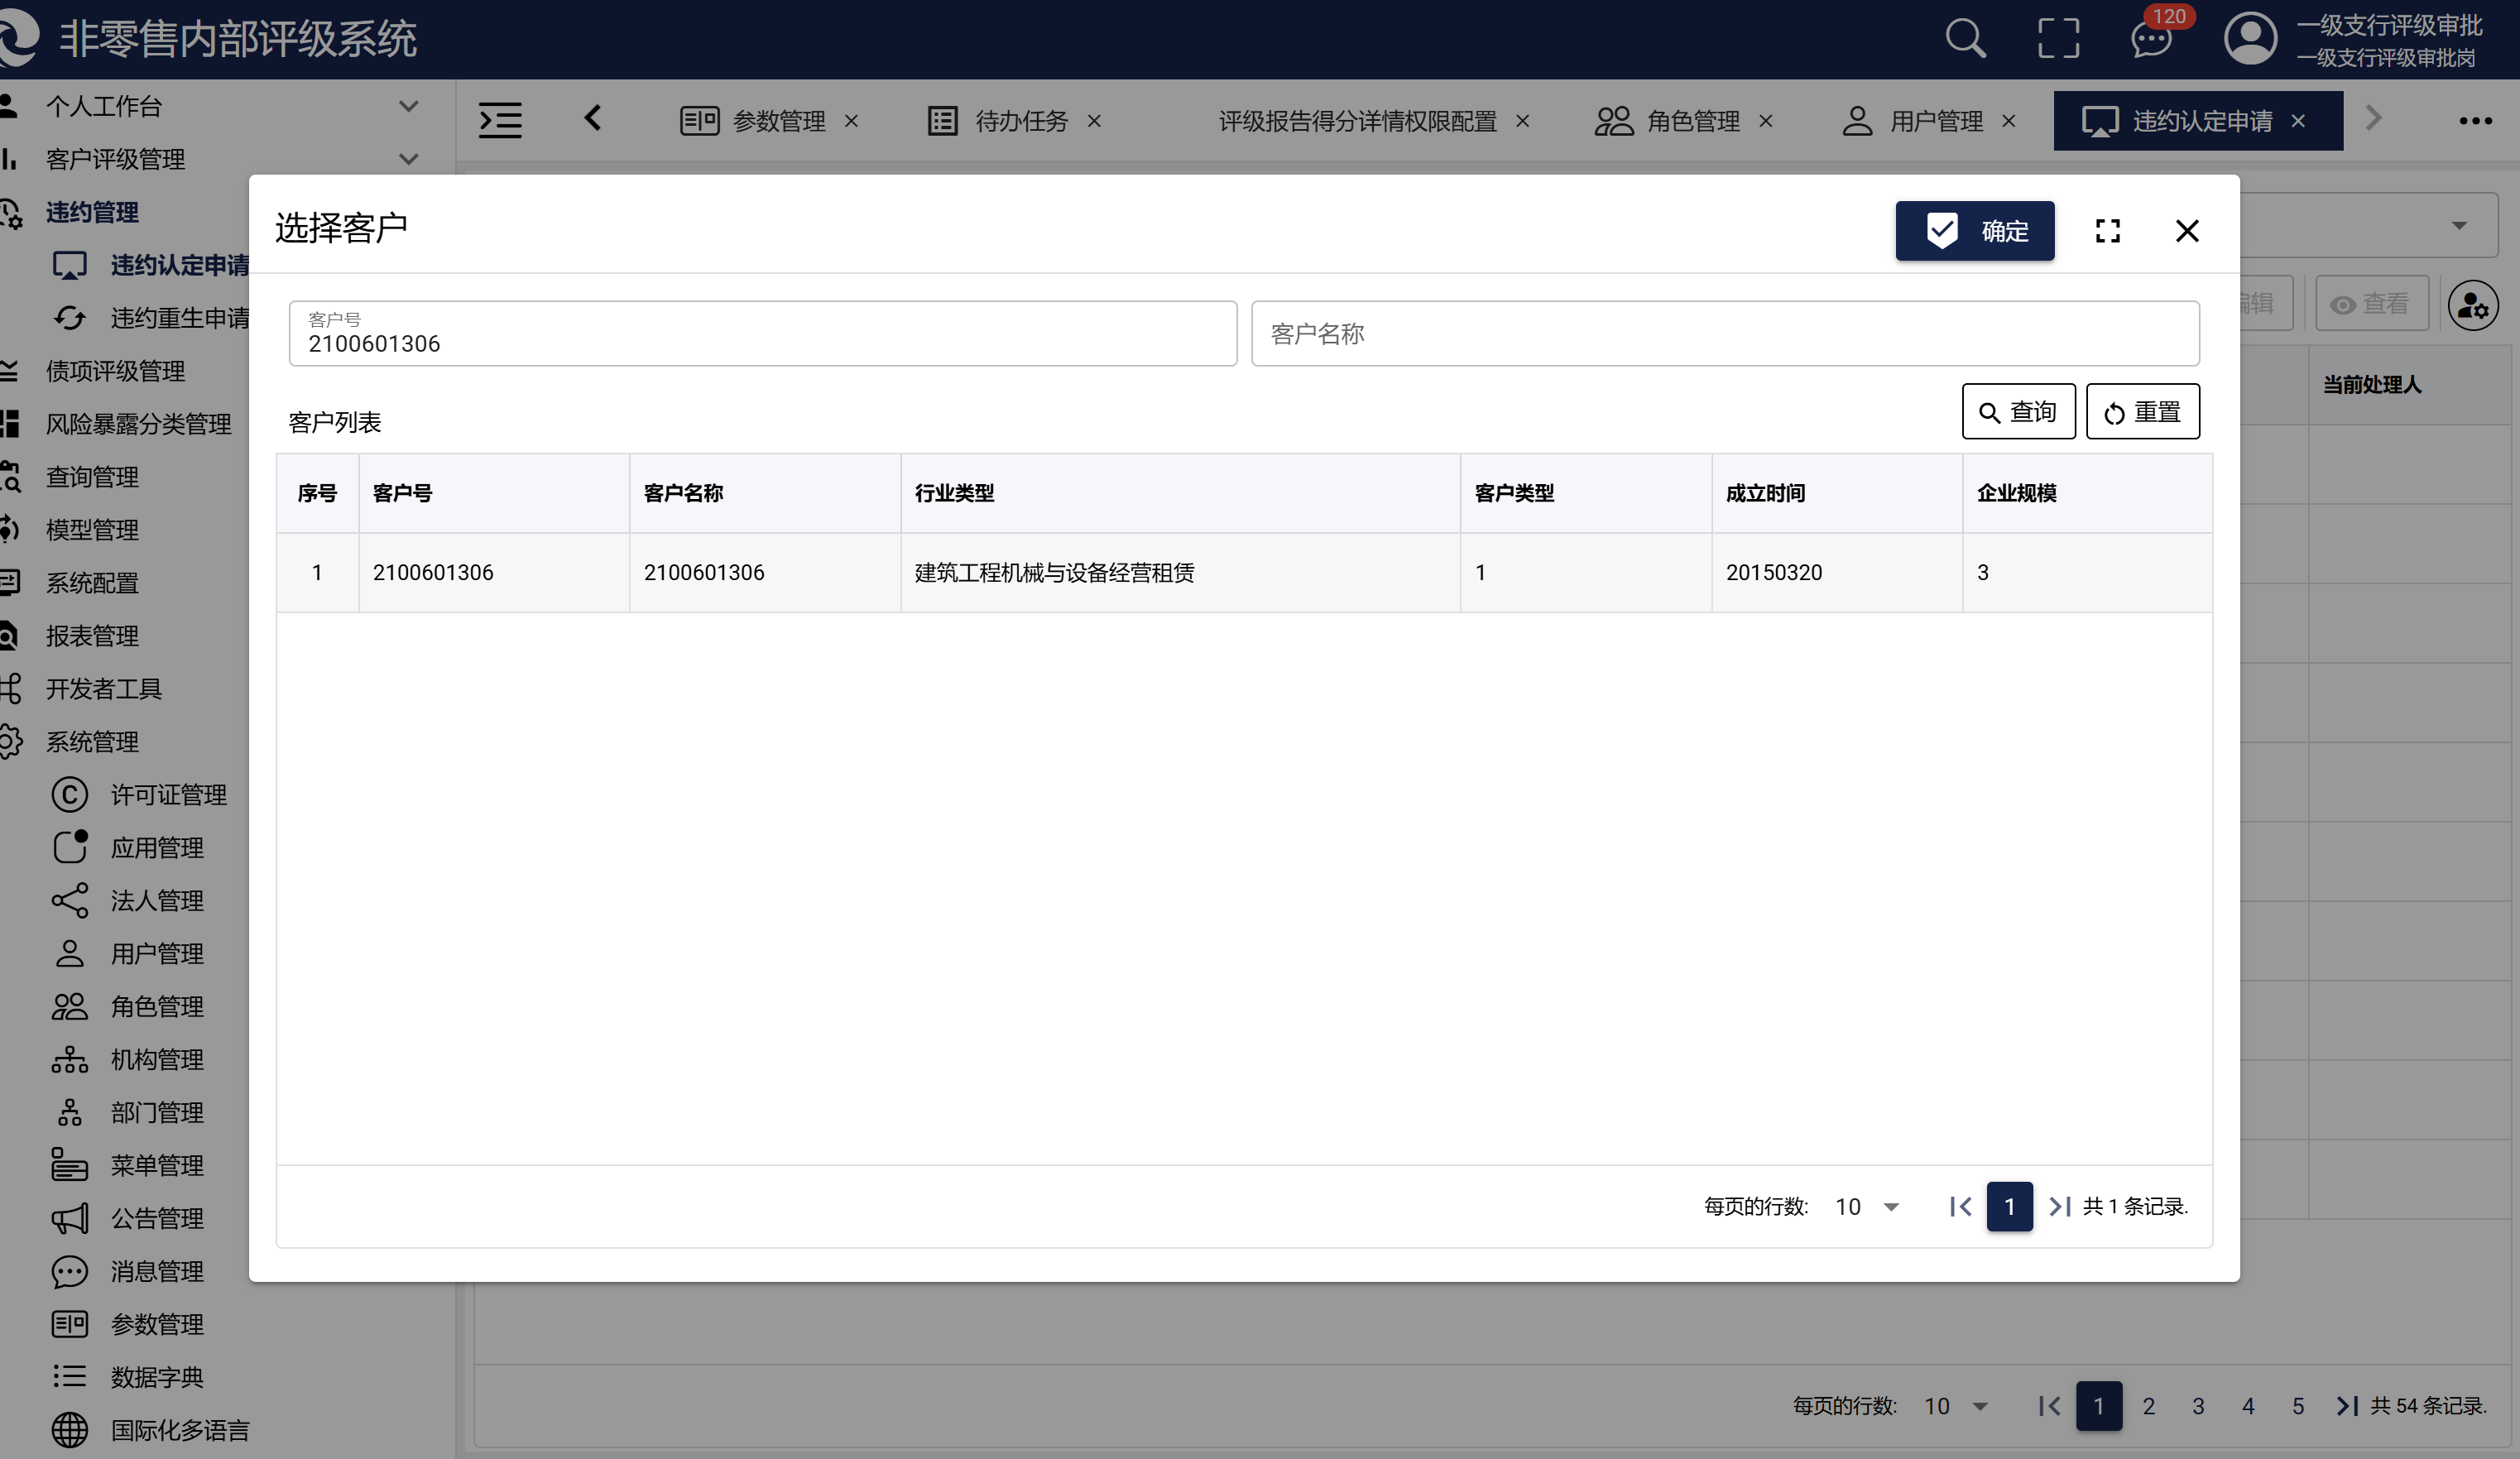Go to last page in dialog pagination
The width and height of the screenshot is (2520, 1459).
(x=2060, y=1206)
